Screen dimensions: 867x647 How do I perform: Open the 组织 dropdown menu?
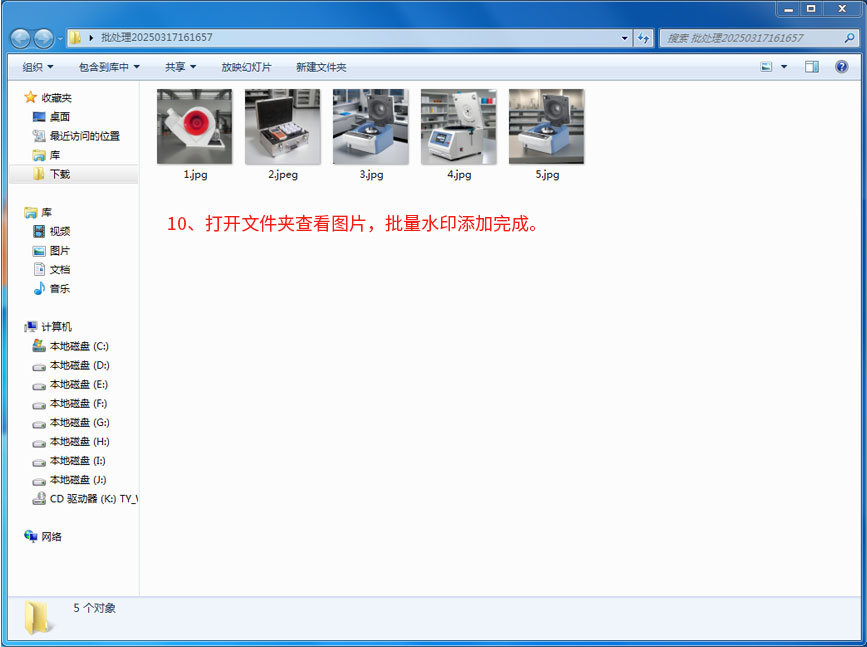[38, 67]
